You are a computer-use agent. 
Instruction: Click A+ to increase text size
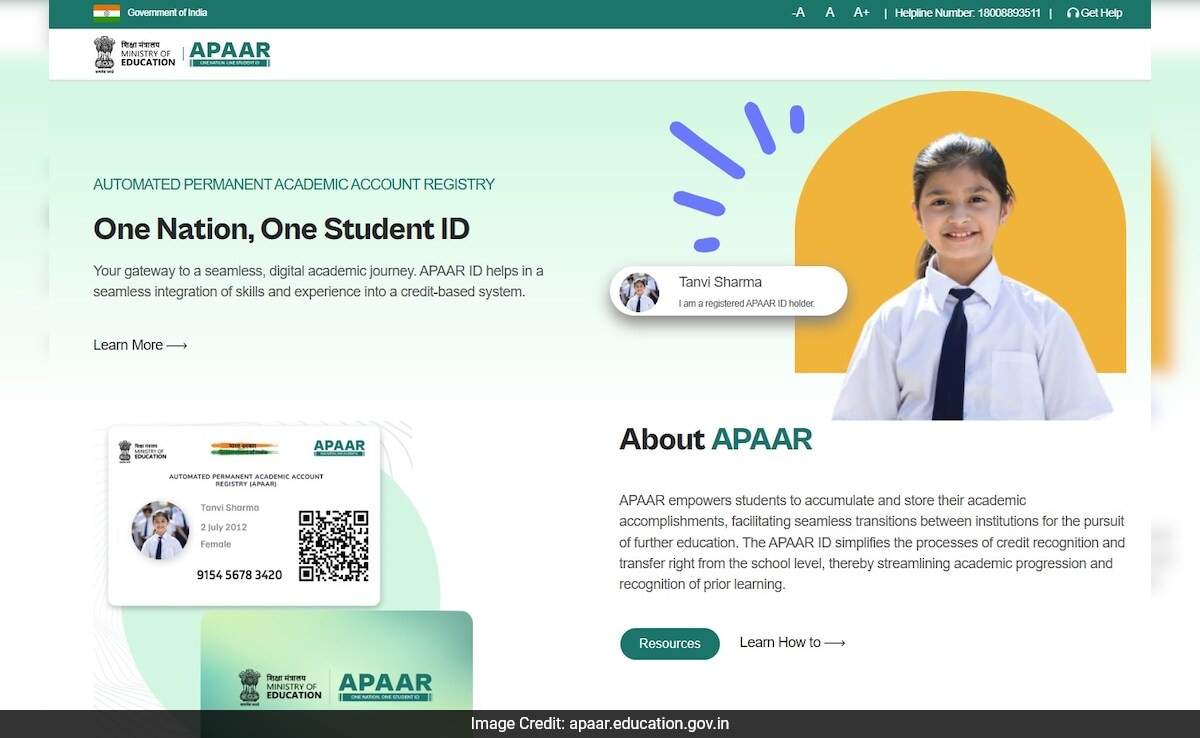coord(861,13)
